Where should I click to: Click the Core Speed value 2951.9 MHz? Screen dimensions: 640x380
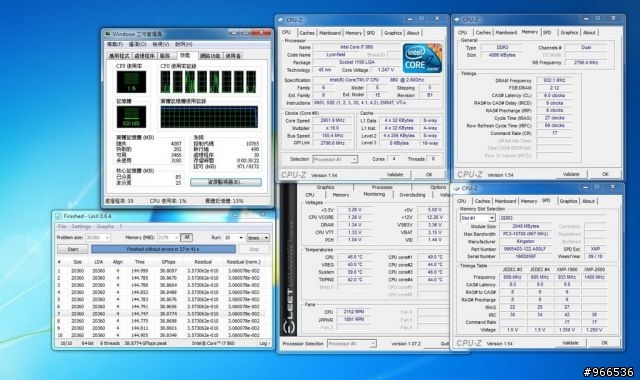(x=332, y=121)
